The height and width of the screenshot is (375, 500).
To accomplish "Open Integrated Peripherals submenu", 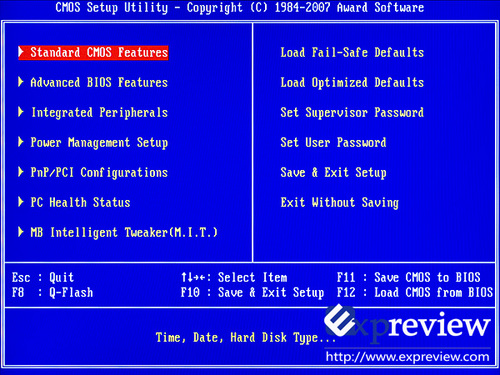I will (99, 113).
